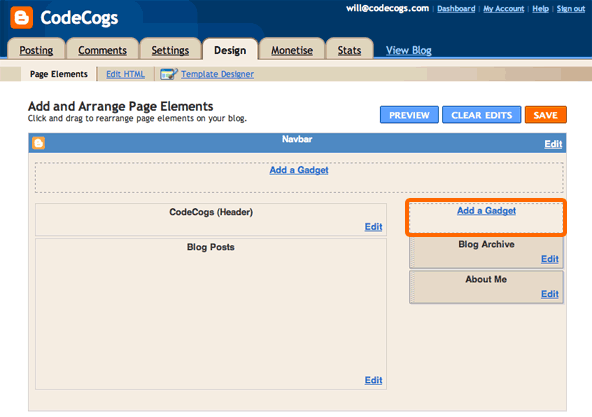Save the page layout changes
This screenshot has width=592, height=417.
tap(546, 115)
